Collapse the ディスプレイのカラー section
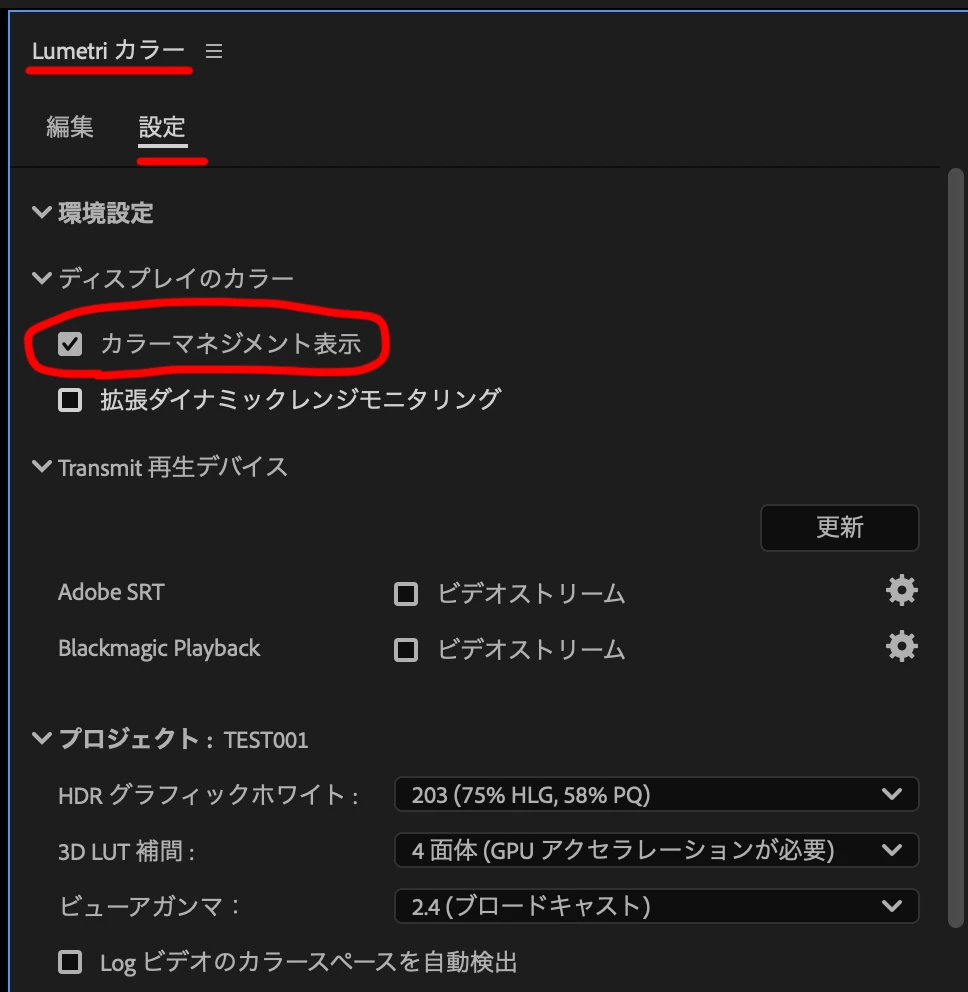The width and height of the screenshot is (968, 992). pos(42,277)
